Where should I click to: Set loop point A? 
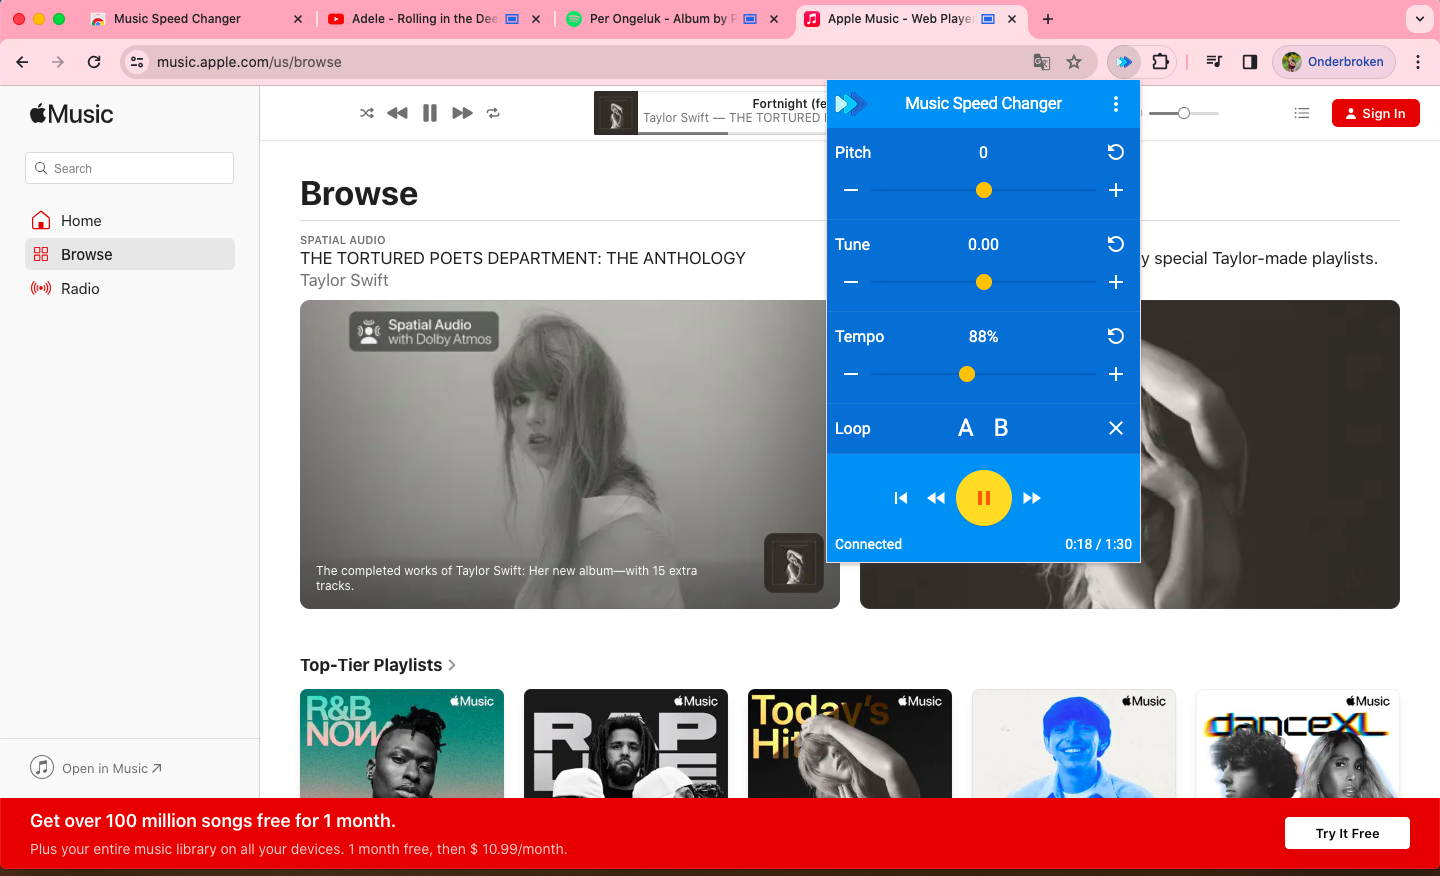click(965, 428)
